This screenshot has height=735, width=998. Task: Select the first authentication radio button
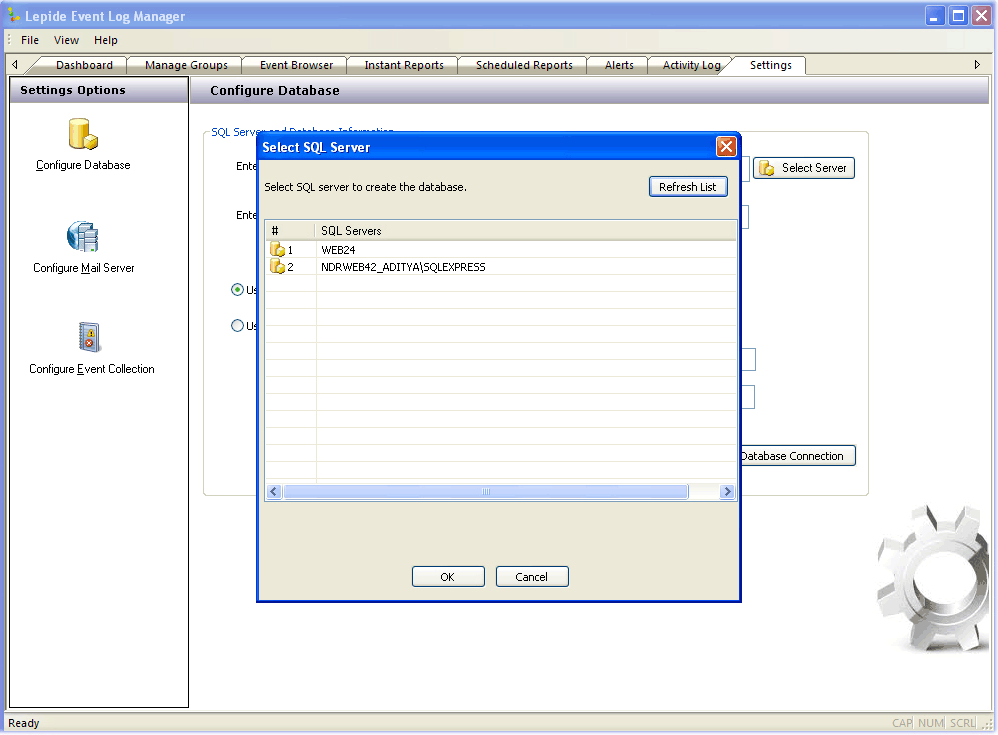click(x=237, y=290)
